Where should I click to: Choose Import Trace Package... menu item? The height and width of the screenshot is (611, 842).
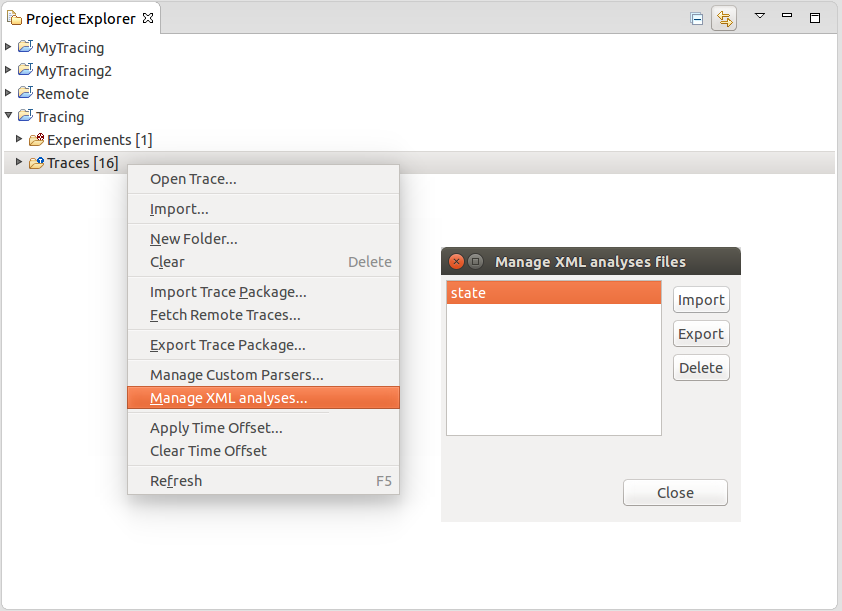tap(228, 292)
